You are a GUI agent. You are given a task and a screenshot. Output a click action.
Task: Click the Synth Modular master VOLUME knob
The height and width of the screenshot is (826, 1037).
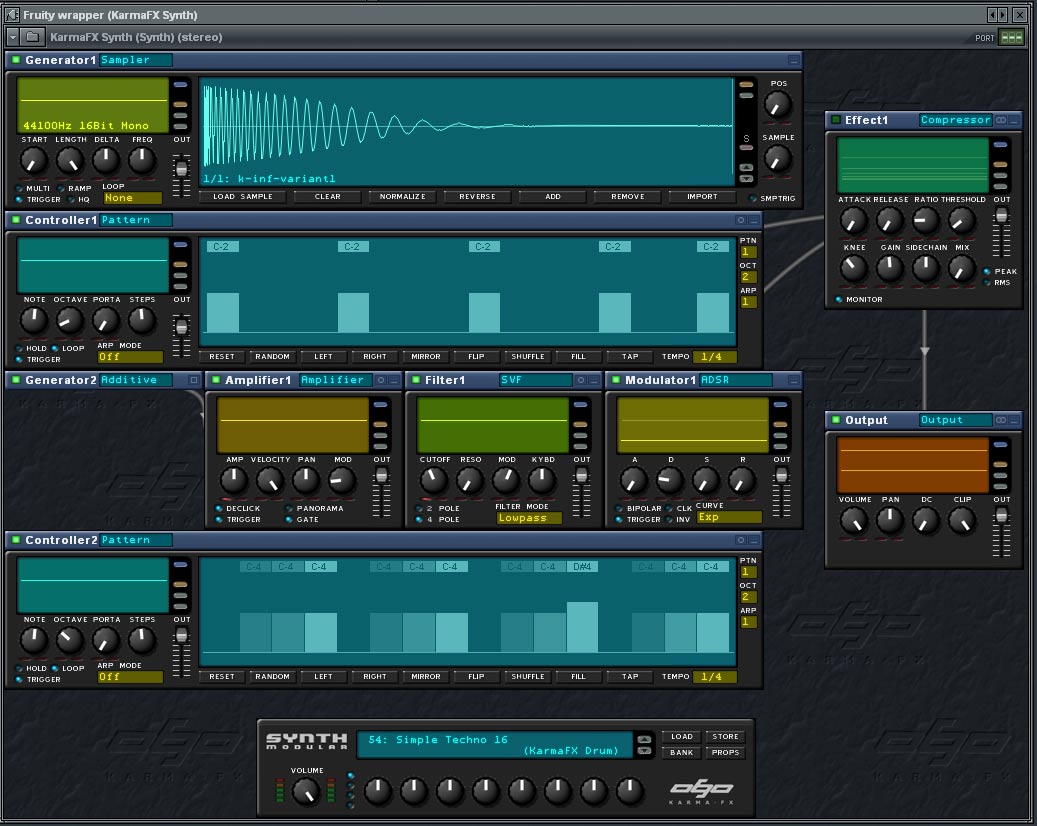306,791
